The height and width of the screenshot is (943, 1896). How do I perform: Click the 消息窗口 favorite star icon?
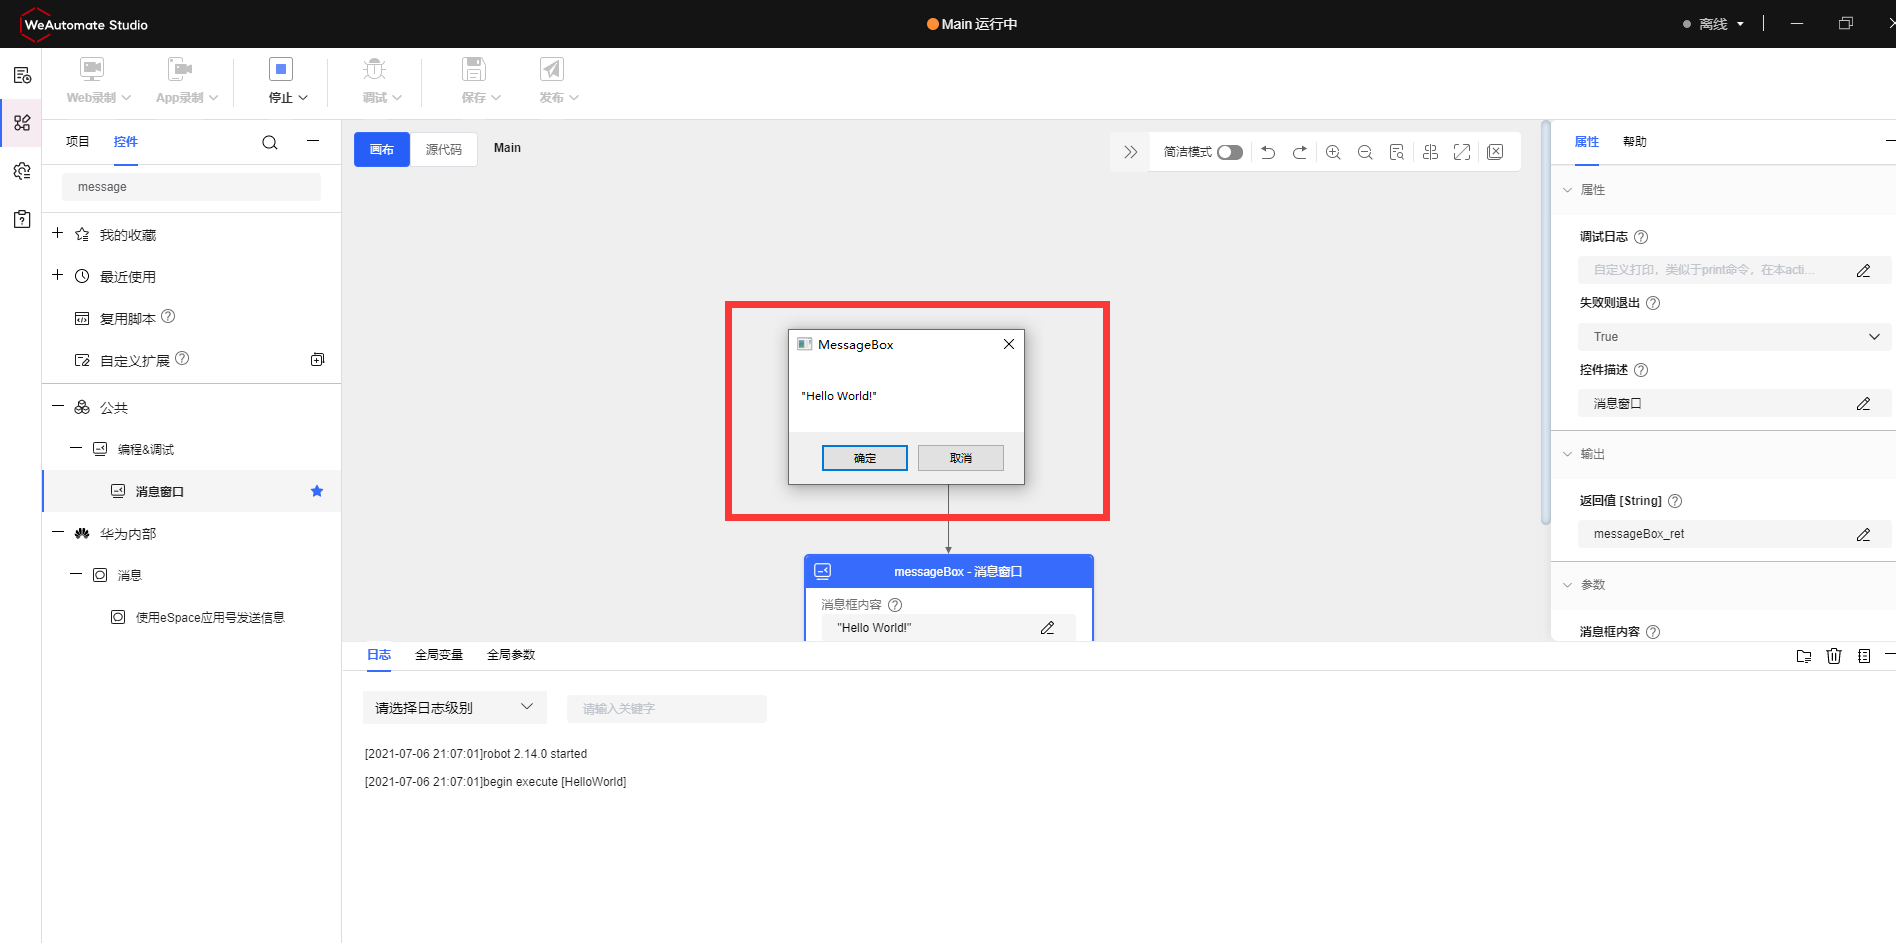point(317,491)
